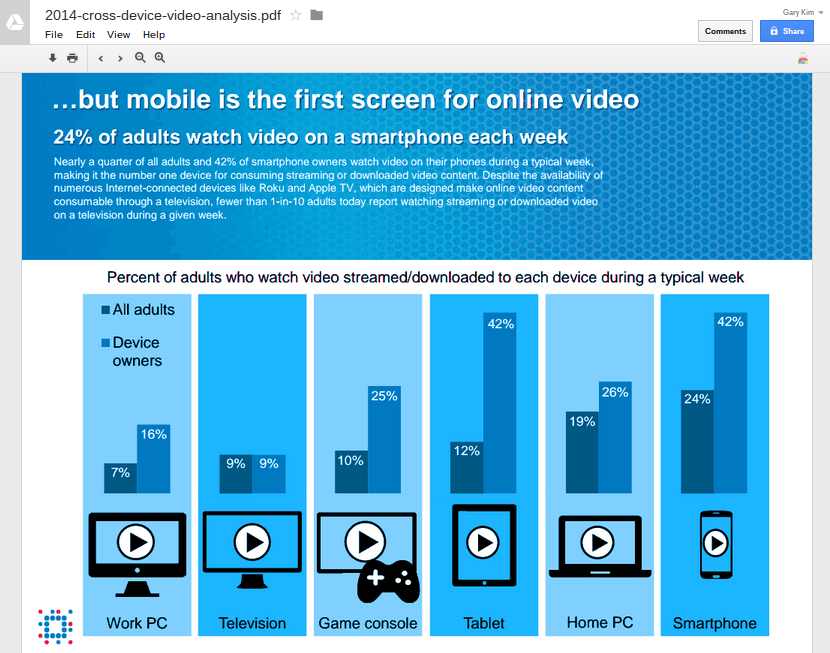Open the Edit menu
Screen dimensions: 830x653
tap(85, 34)
